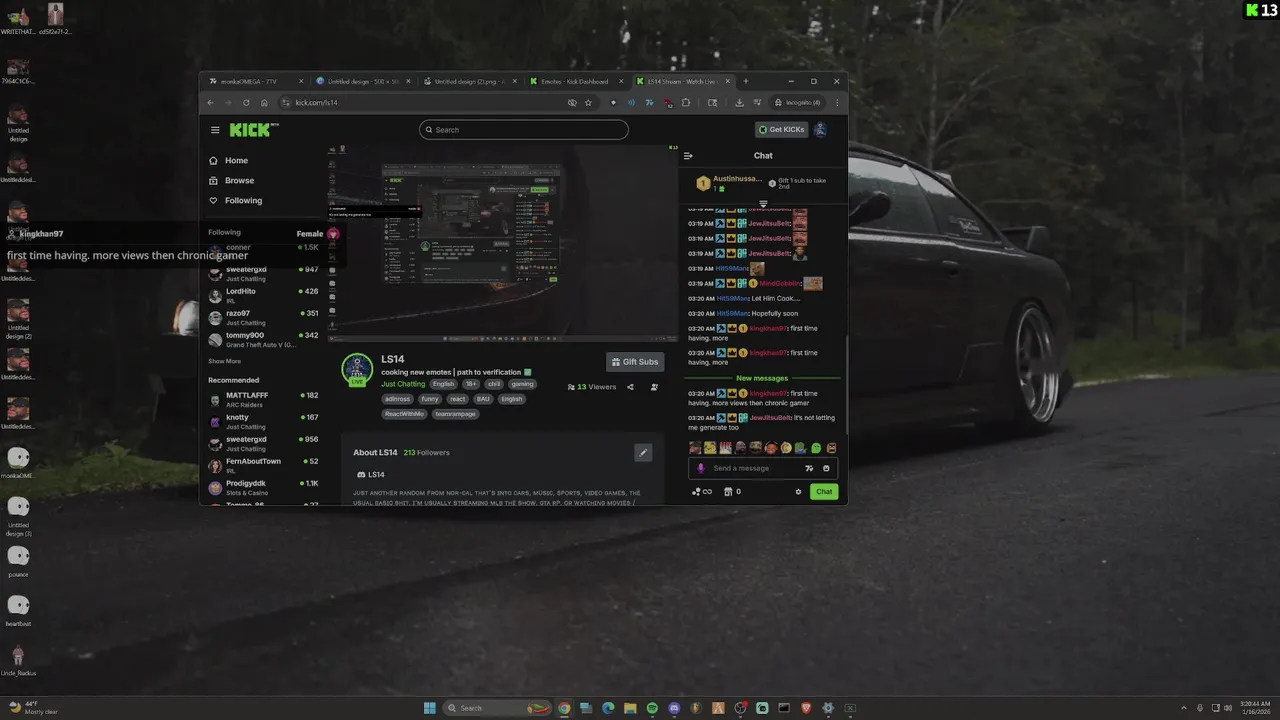Open razo97 channel in Following
The image size is (1280, 720).
tap(263, 317)
